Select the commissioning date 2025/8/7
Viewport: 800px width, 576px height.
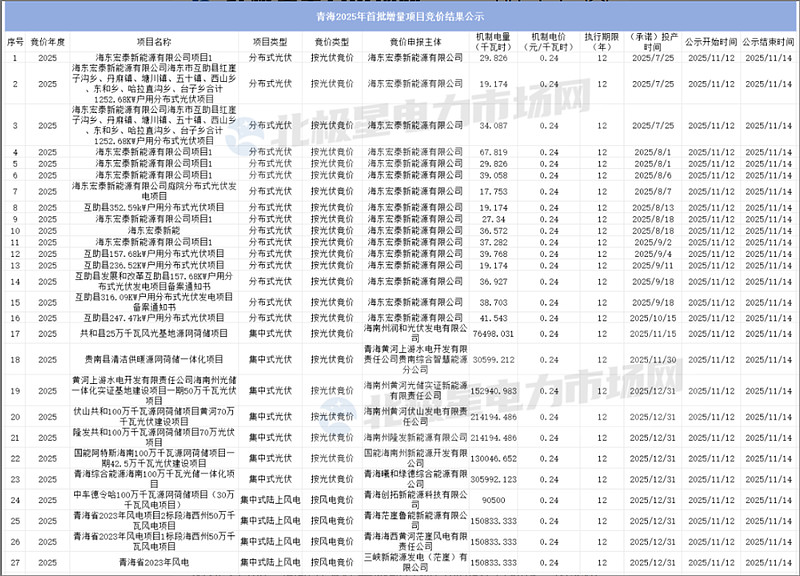(x=653, y=191)
